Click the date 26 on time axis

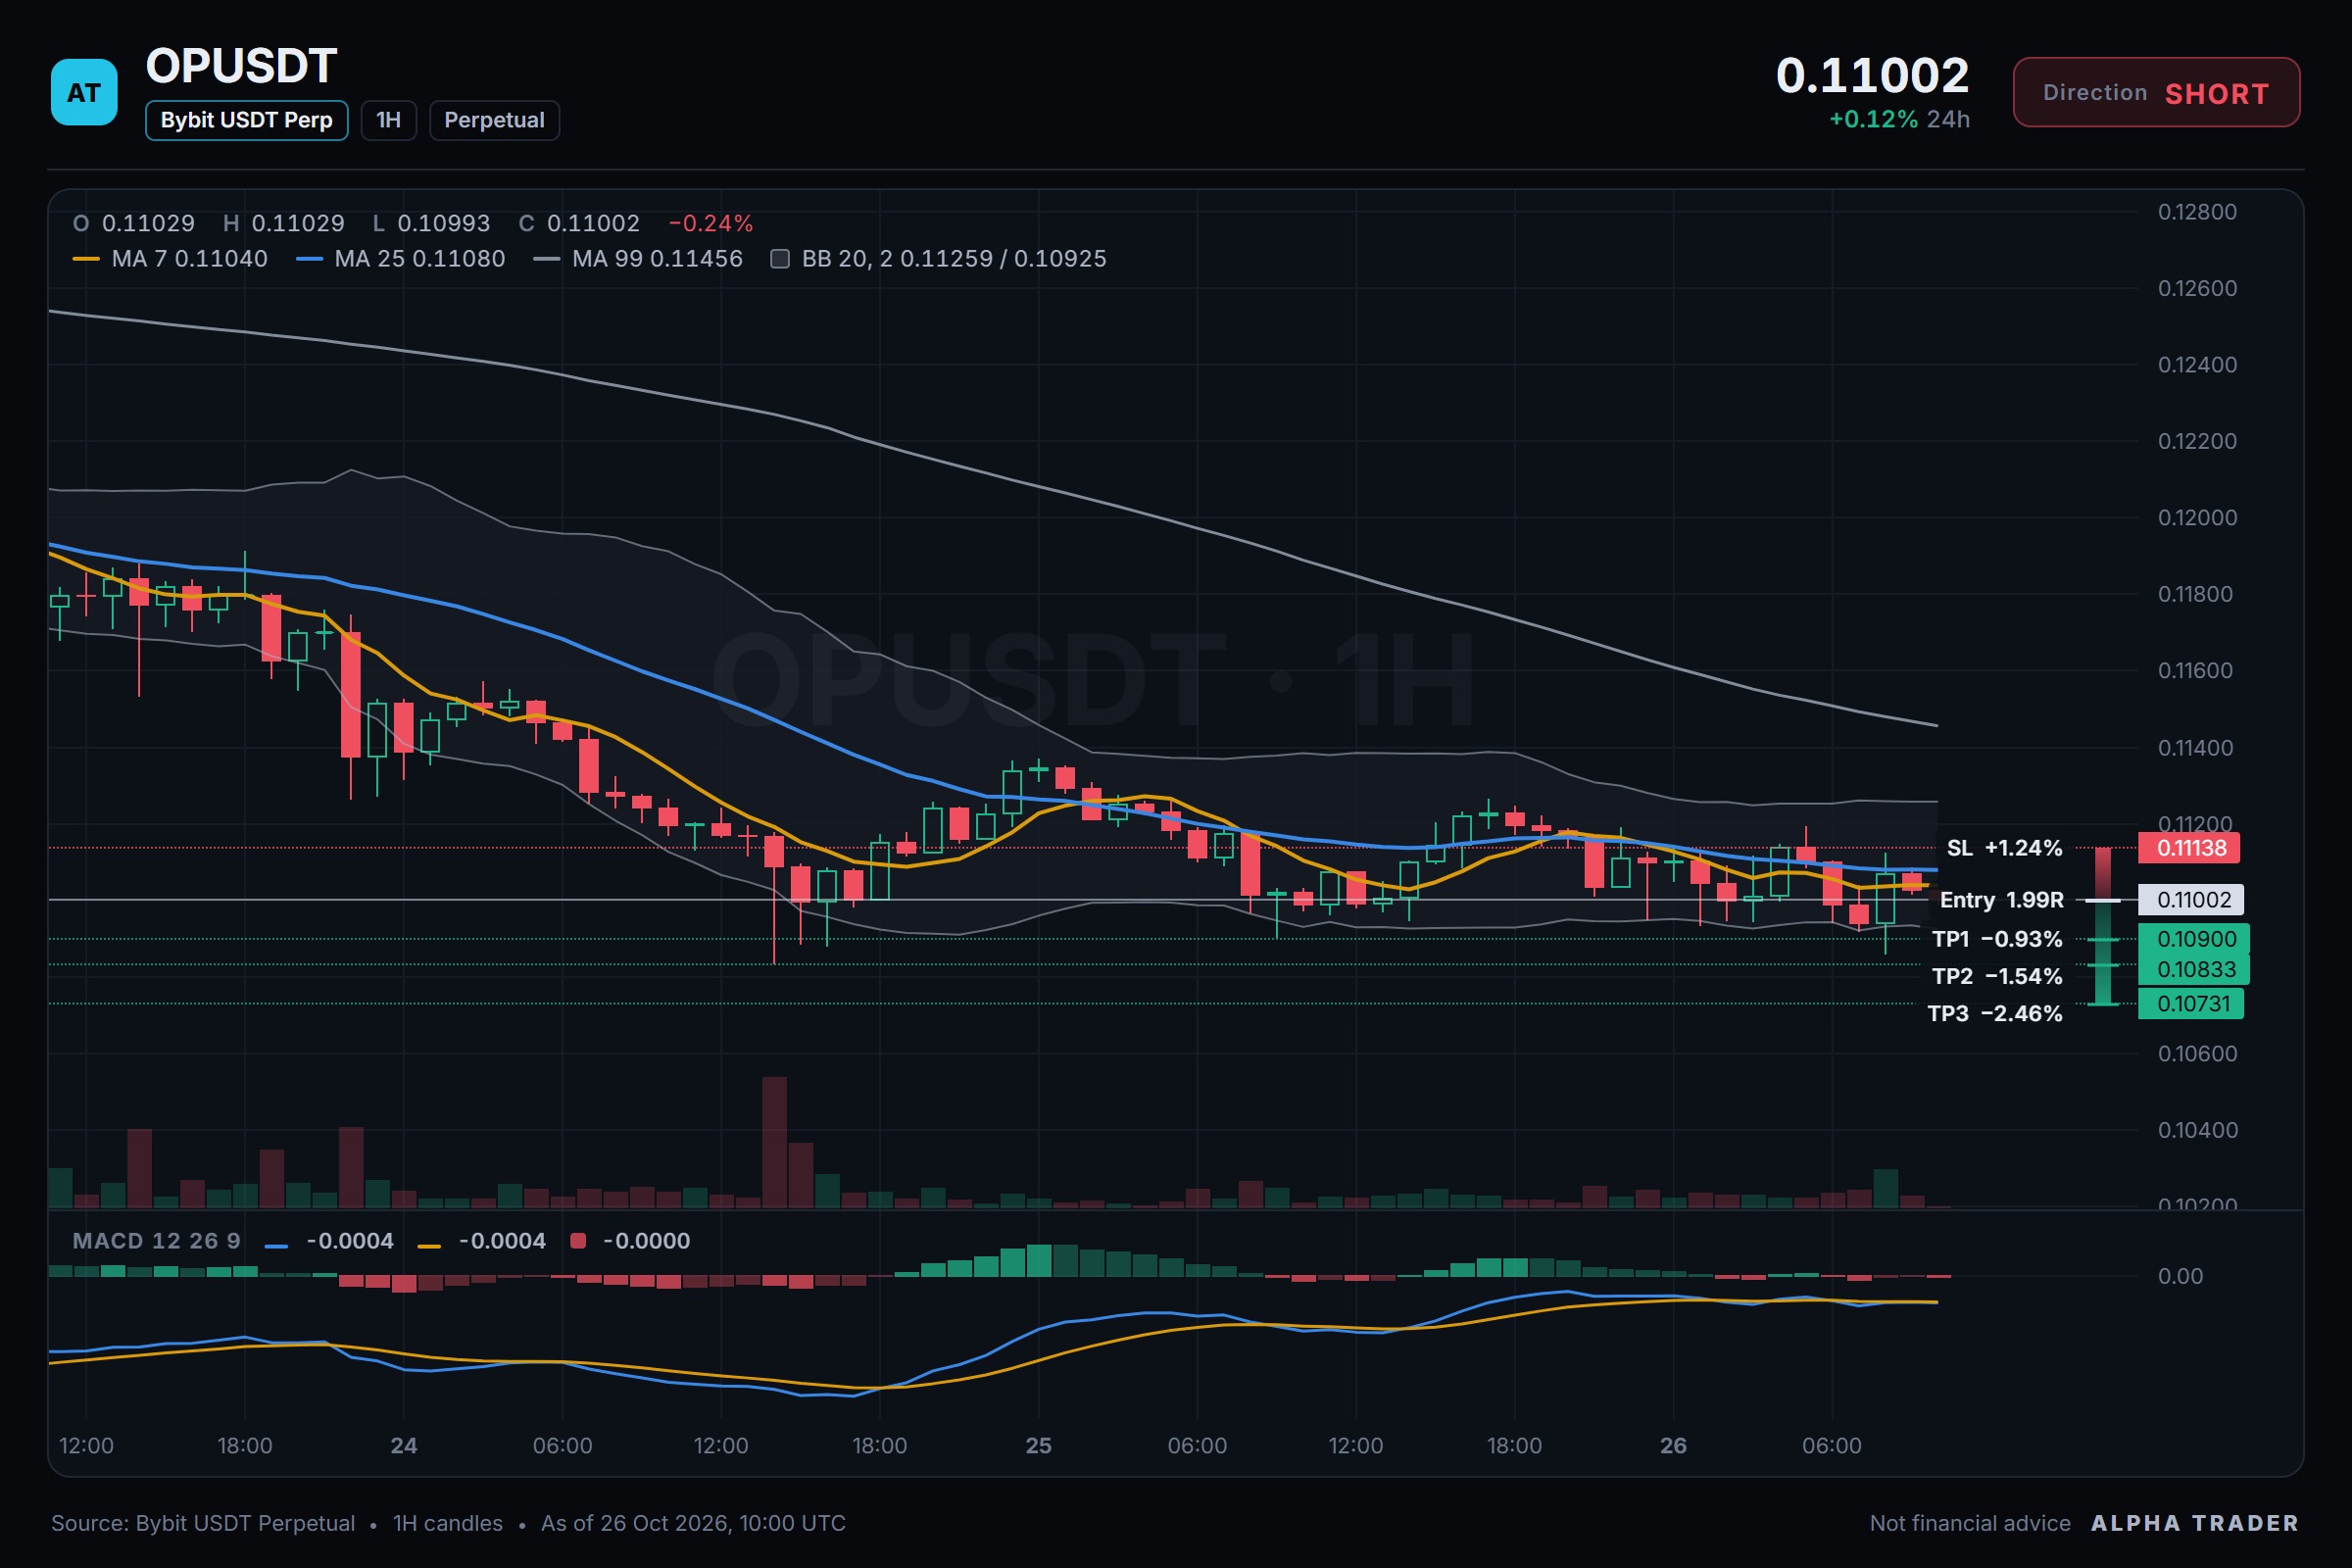(1673, 1445)
